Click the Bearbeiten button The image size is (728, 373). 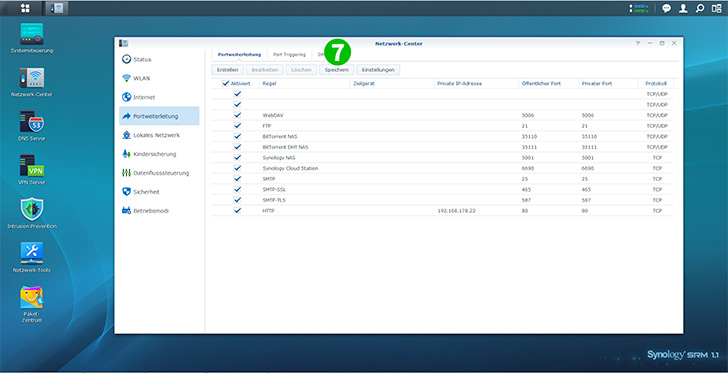pos(265,70)
